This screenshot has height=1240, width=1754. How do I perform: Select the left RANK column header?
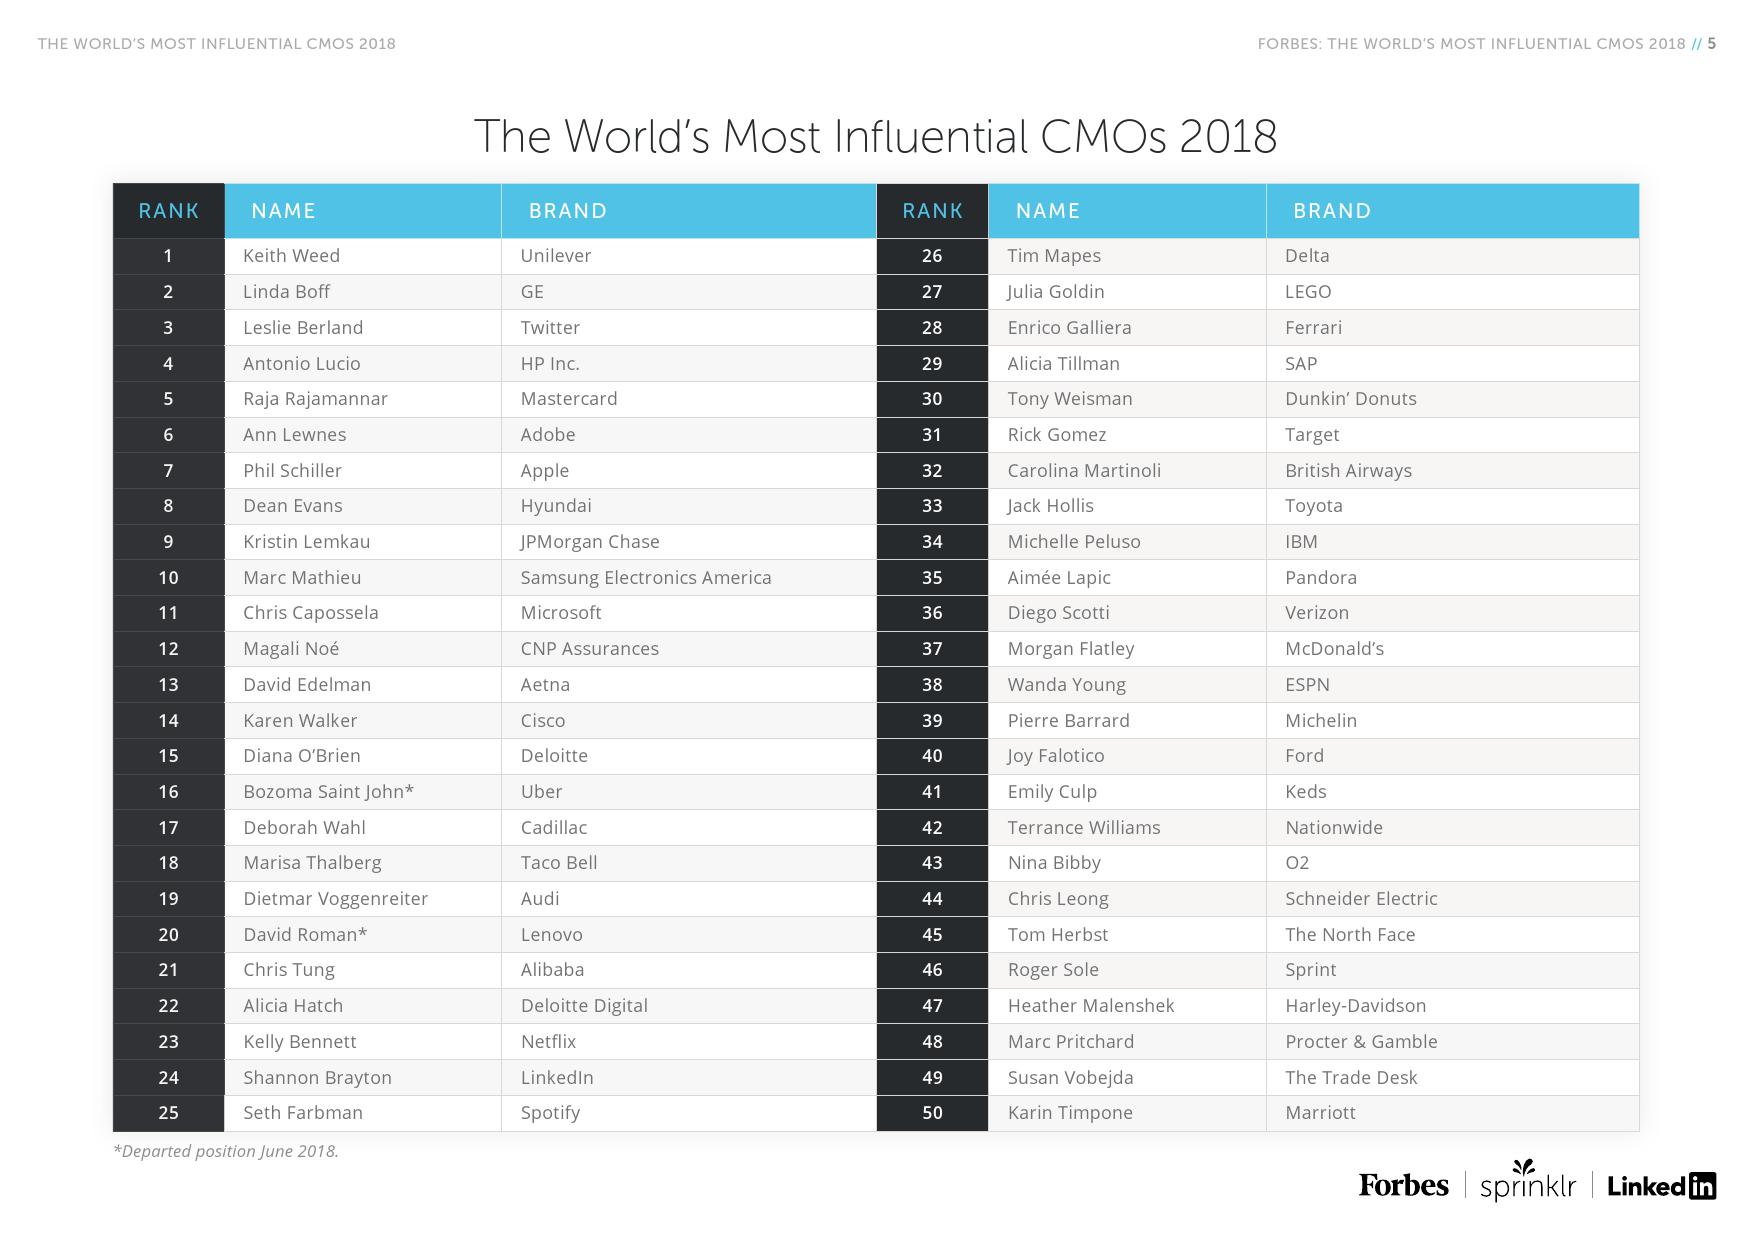168,211
